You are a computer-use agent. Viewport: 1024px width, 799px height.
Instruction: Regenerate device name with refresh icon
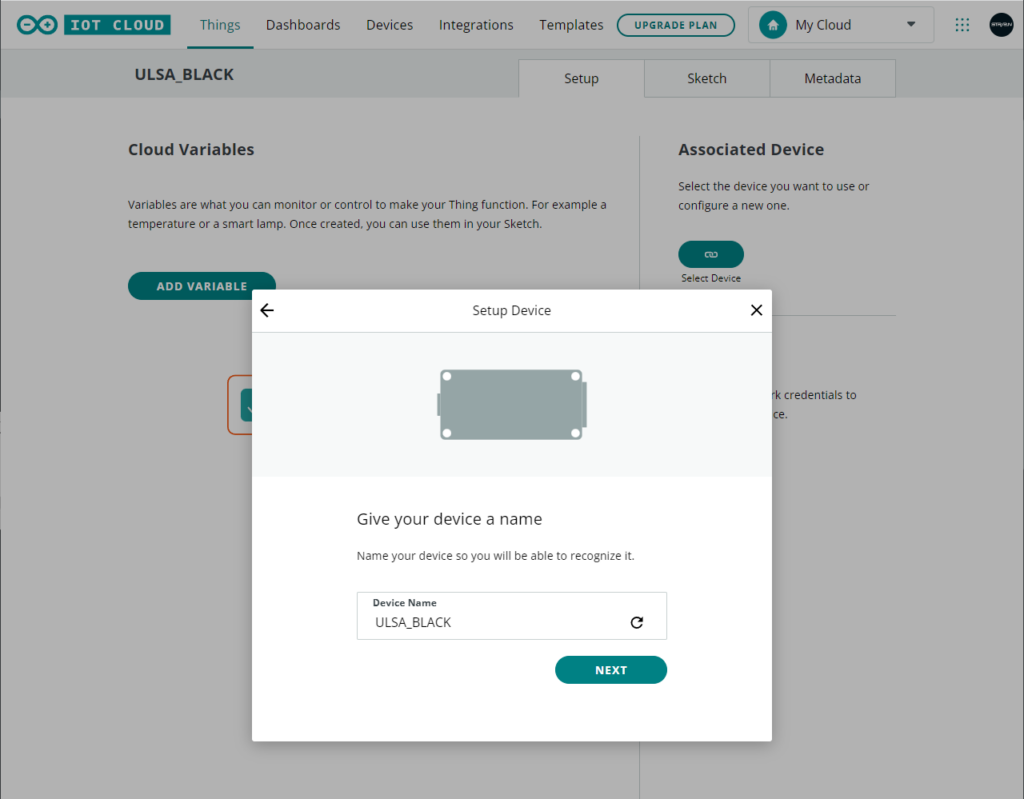pos(636,622)
